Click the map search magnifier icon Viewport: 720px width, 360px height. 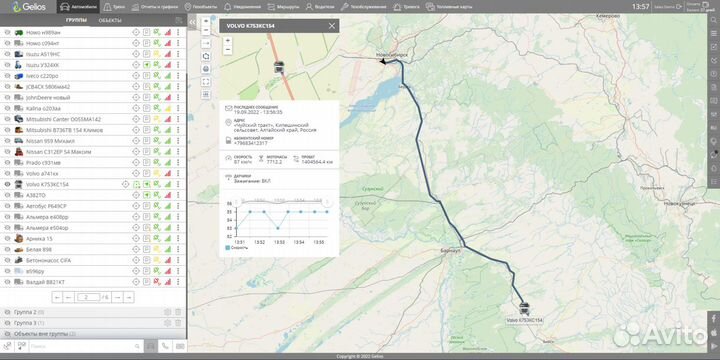[x=714, y=21]
